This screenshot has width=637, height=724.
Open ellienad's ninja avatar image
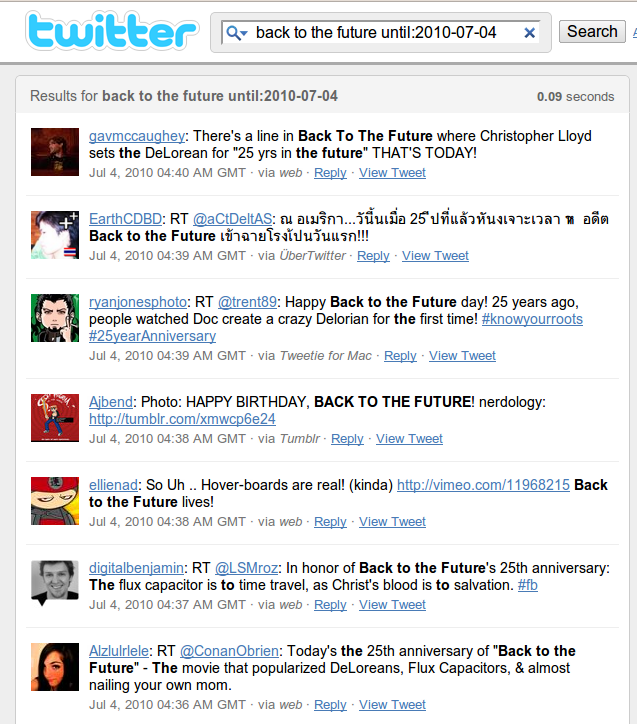click(x=55, y=501)
